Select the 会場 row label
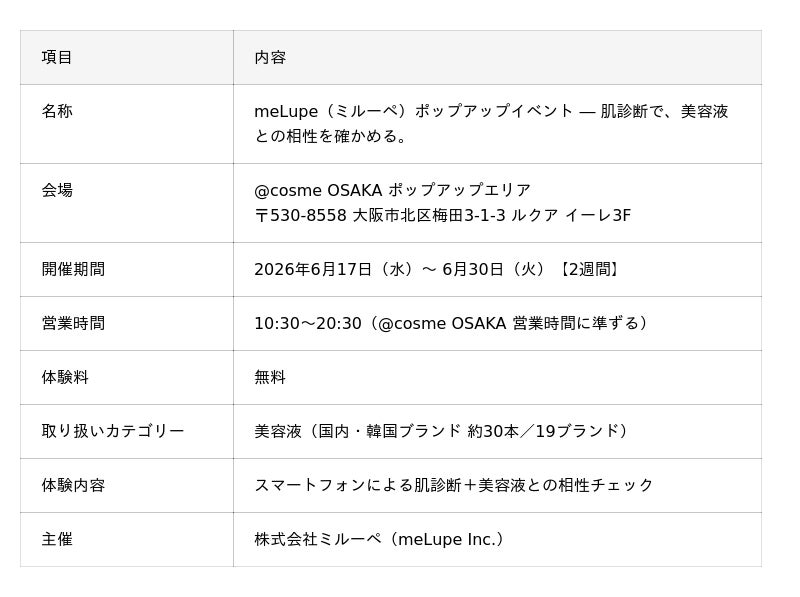Image resolution: width=800 pixels, height=597 pixels. (x=57, y=190)
